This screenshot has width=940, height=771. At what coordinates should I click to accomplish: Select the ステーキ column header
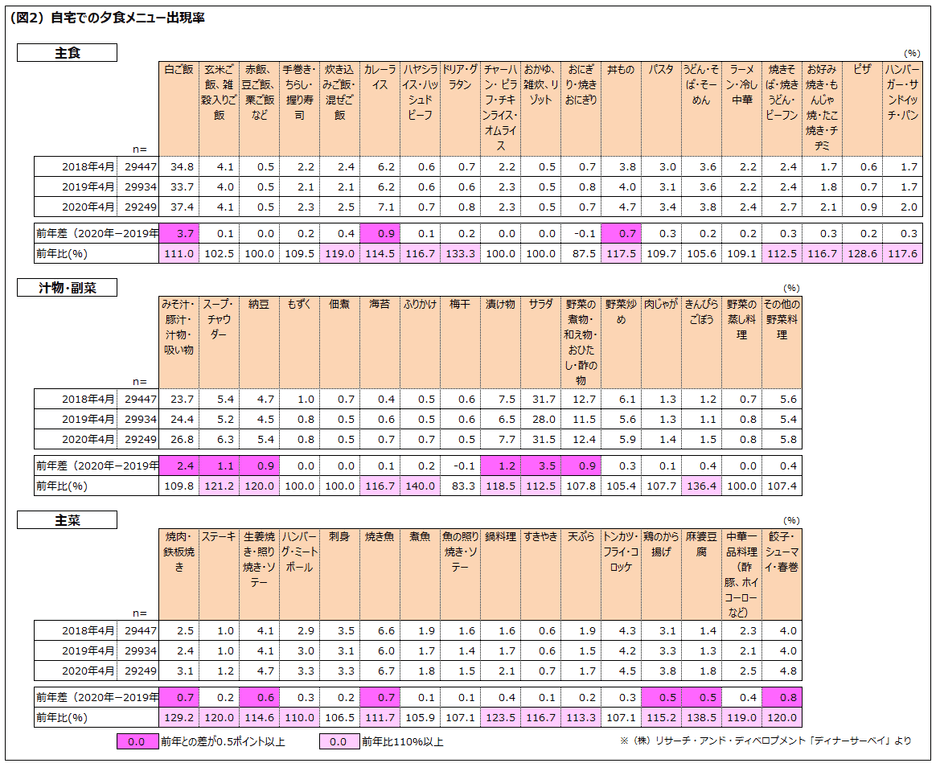[219, 574]
